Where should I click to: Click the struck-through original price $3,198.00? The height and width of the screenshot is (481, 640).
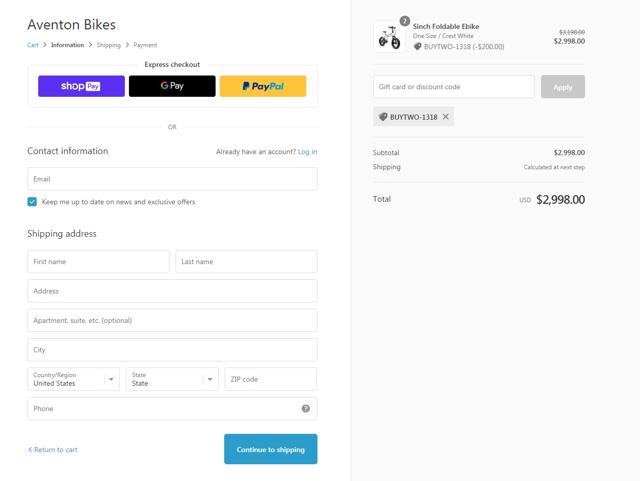[572, 32]
